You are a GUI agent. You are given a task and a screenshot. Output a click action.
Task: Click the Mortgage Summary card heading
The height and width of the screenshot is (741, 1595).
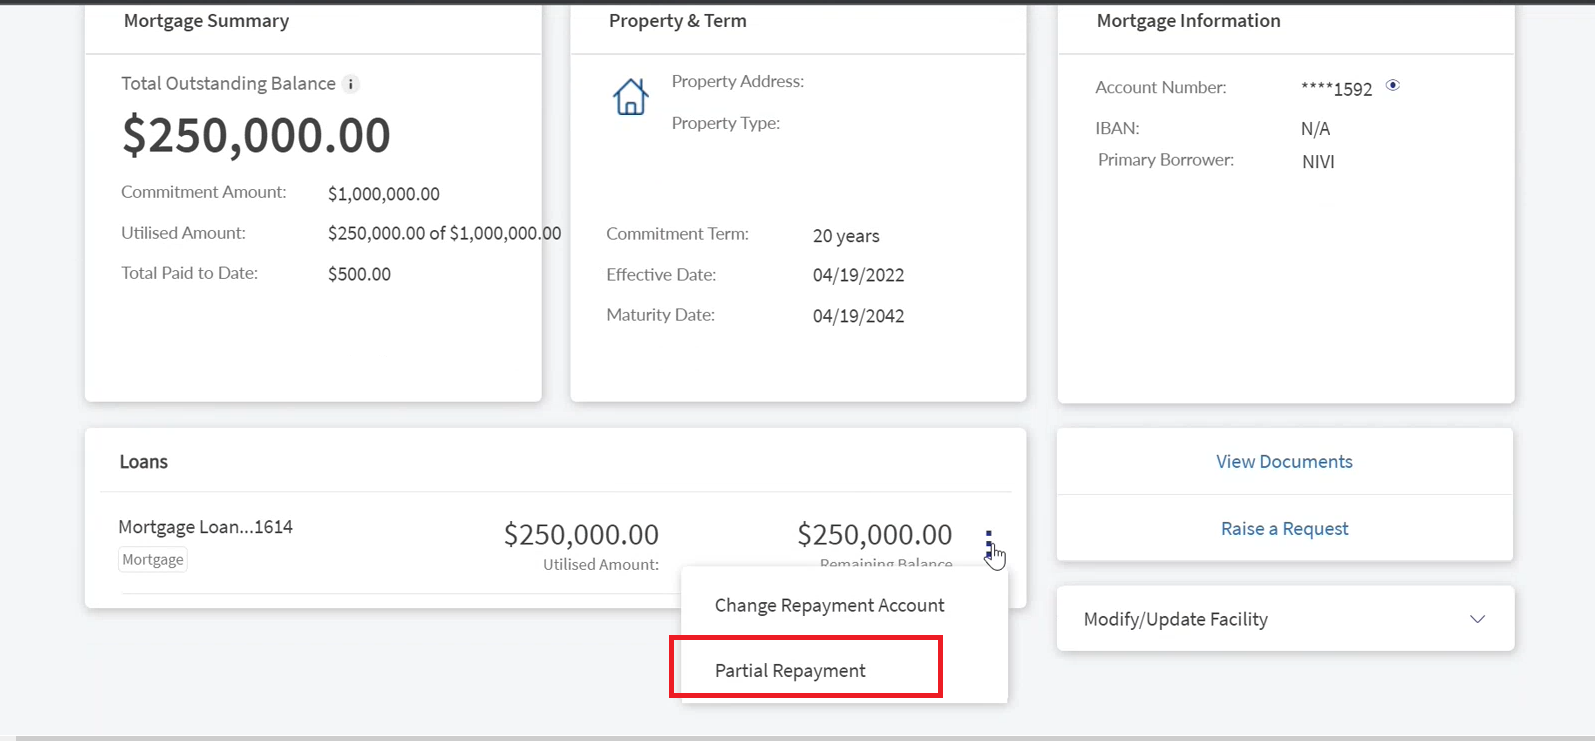206,21
